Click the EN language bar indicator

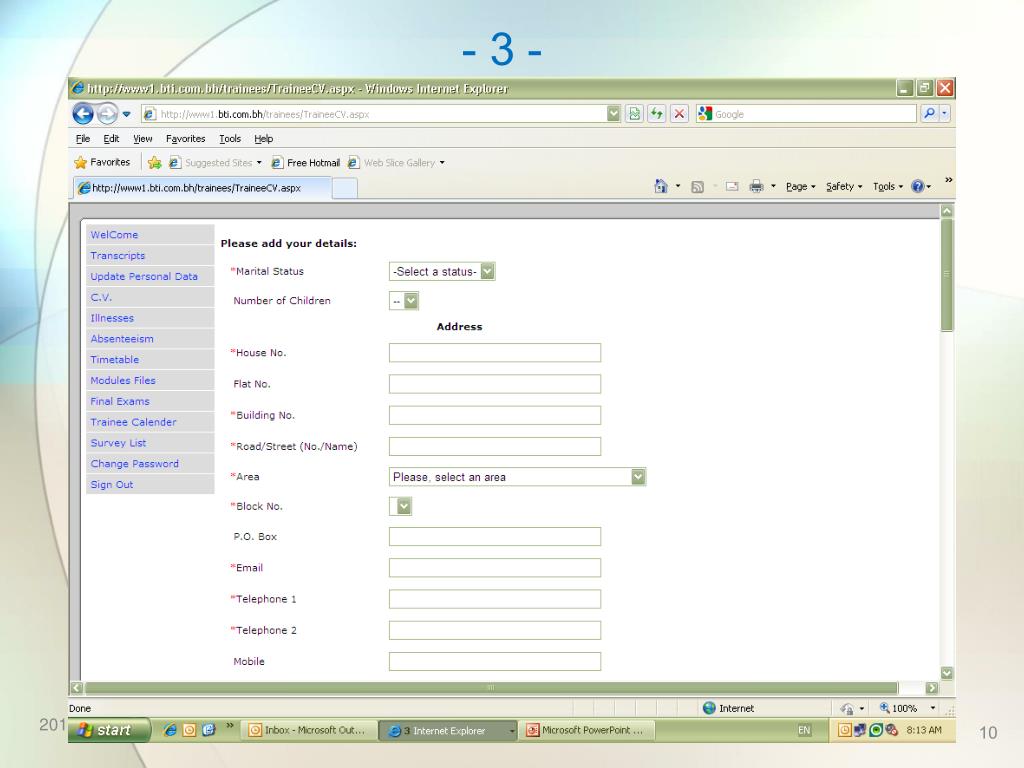[x=804, y=730]
